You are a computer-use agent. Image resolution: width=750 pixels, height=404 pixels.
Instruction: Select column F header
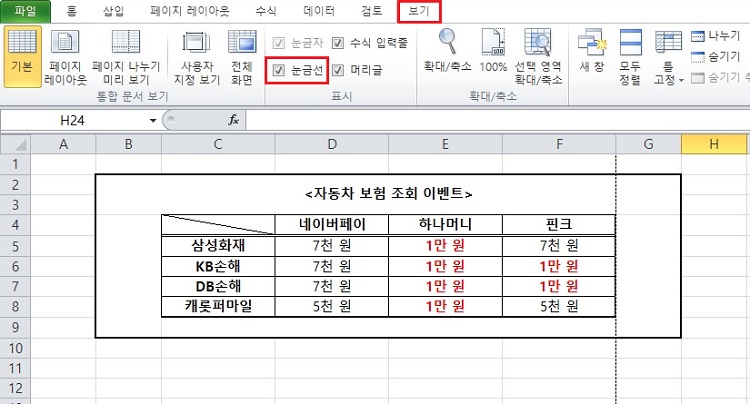(x=559, y=144)
